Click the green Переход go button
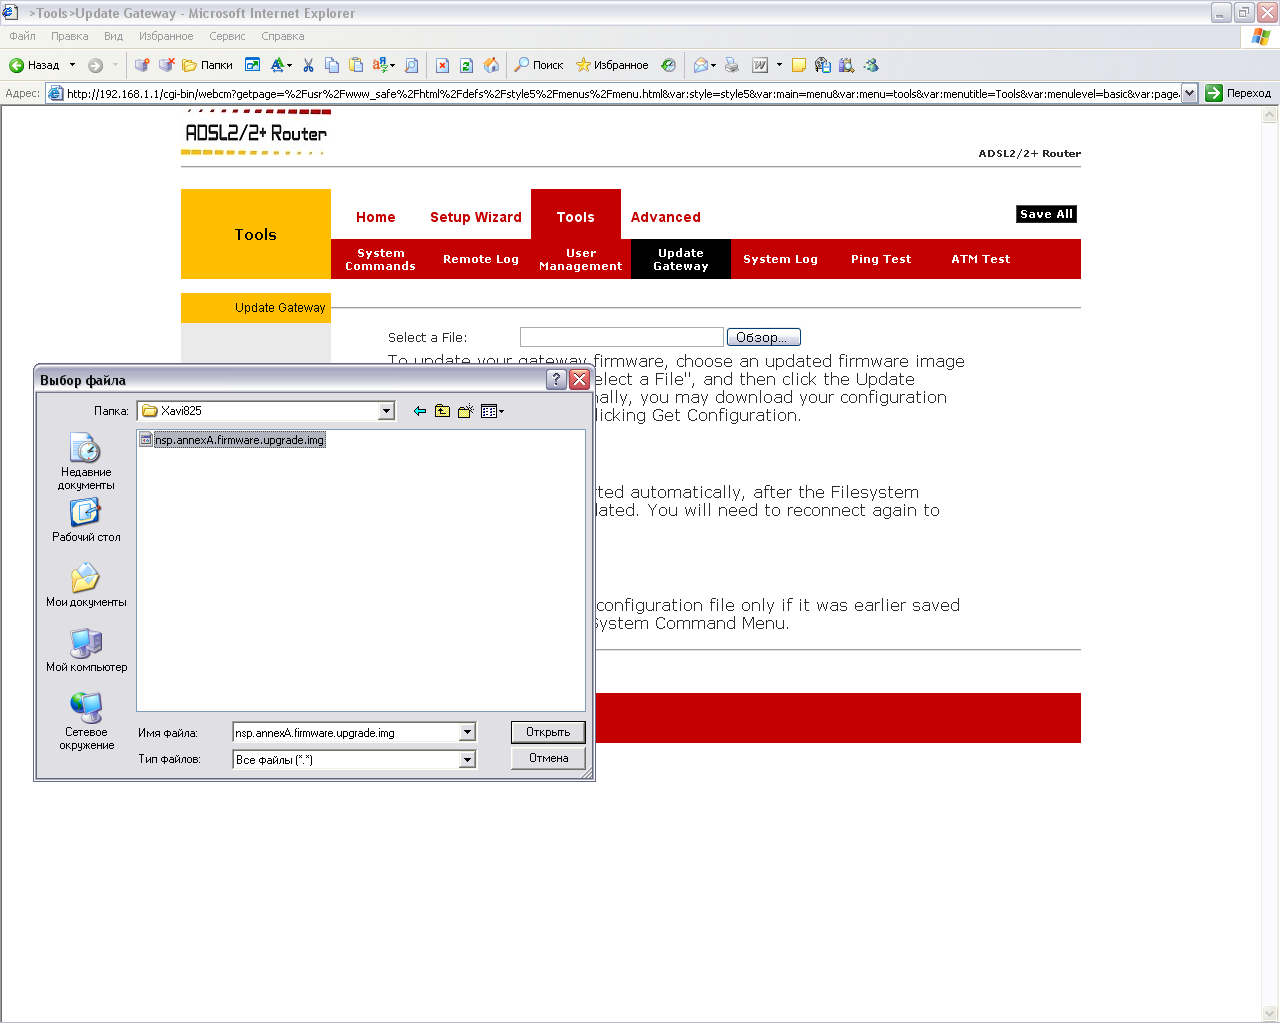 coord(1238,93)
